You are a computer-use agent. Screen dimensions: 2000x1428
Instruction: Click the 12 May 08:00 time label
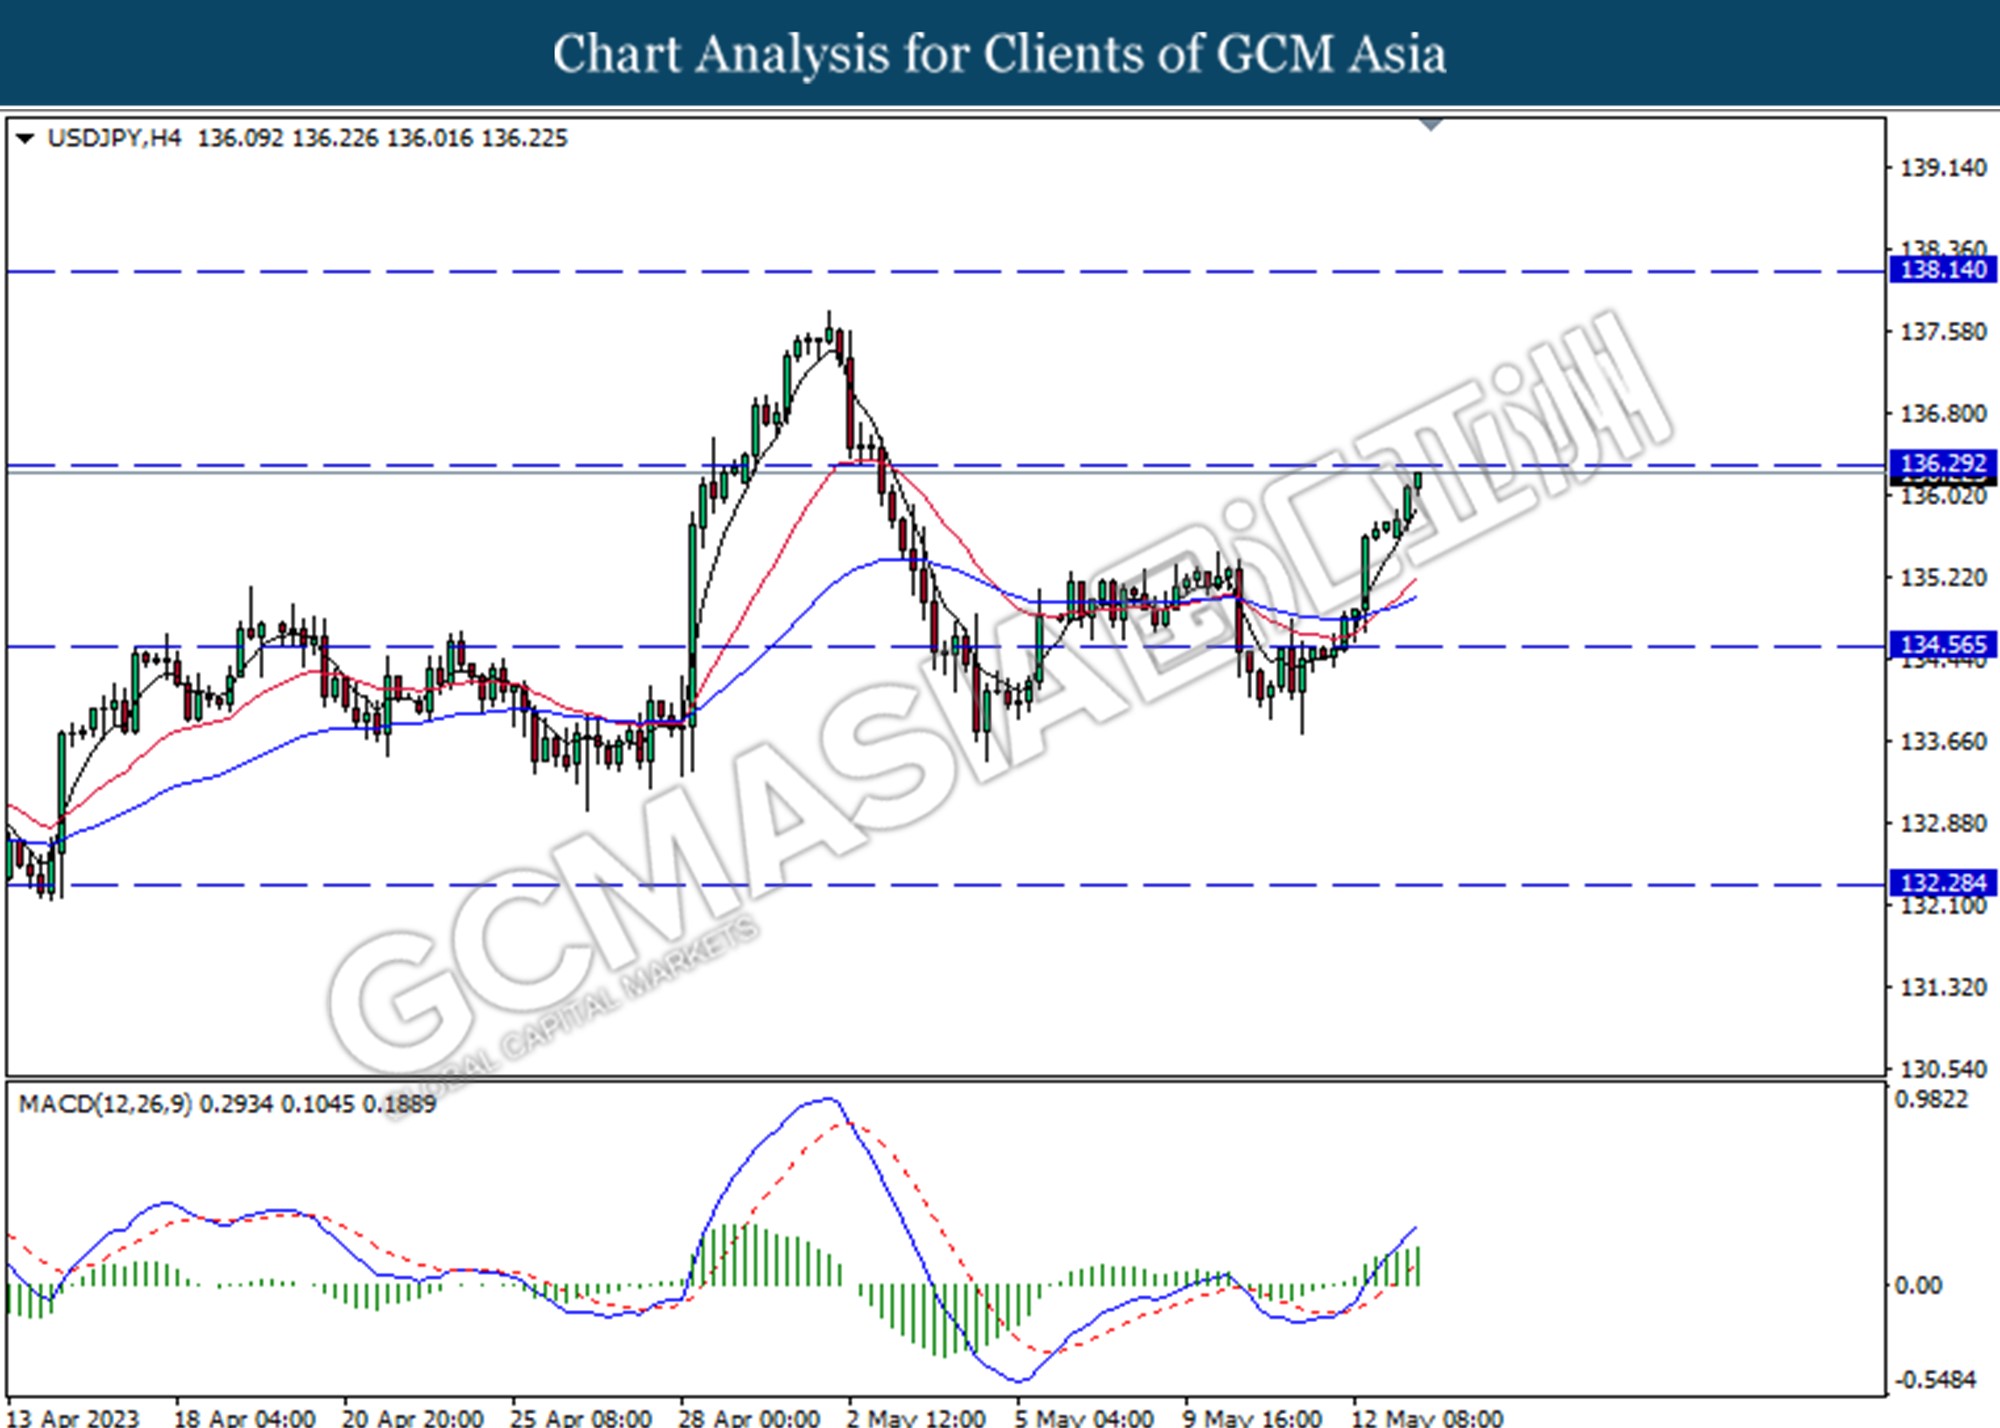pos(1427,1416)
